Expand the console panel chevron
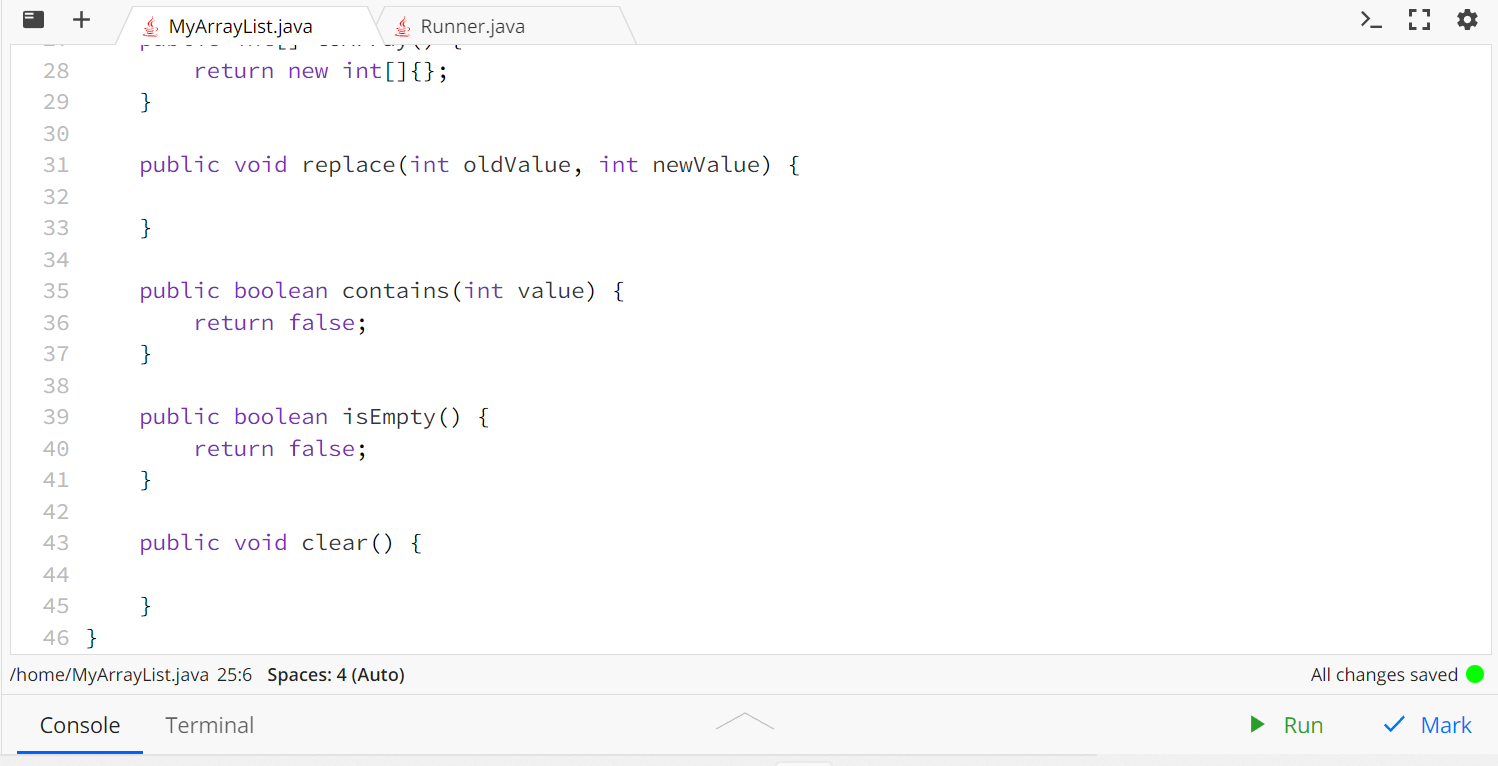1498x766 pixels. point(744,719)
